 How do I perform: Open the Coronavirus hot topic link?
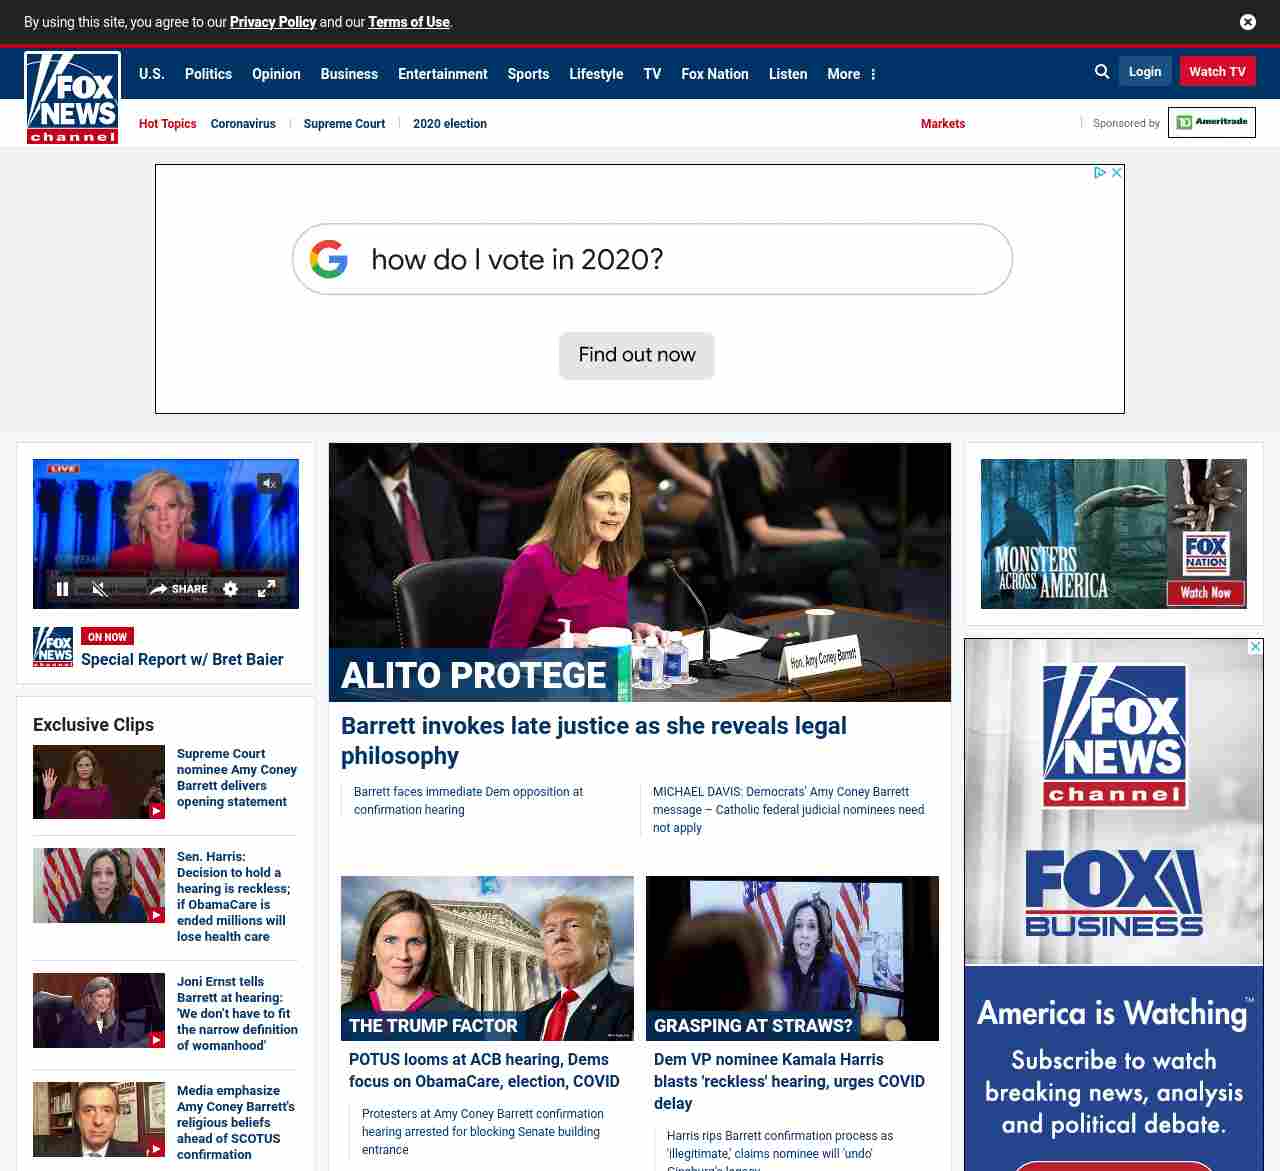(243, 124)
